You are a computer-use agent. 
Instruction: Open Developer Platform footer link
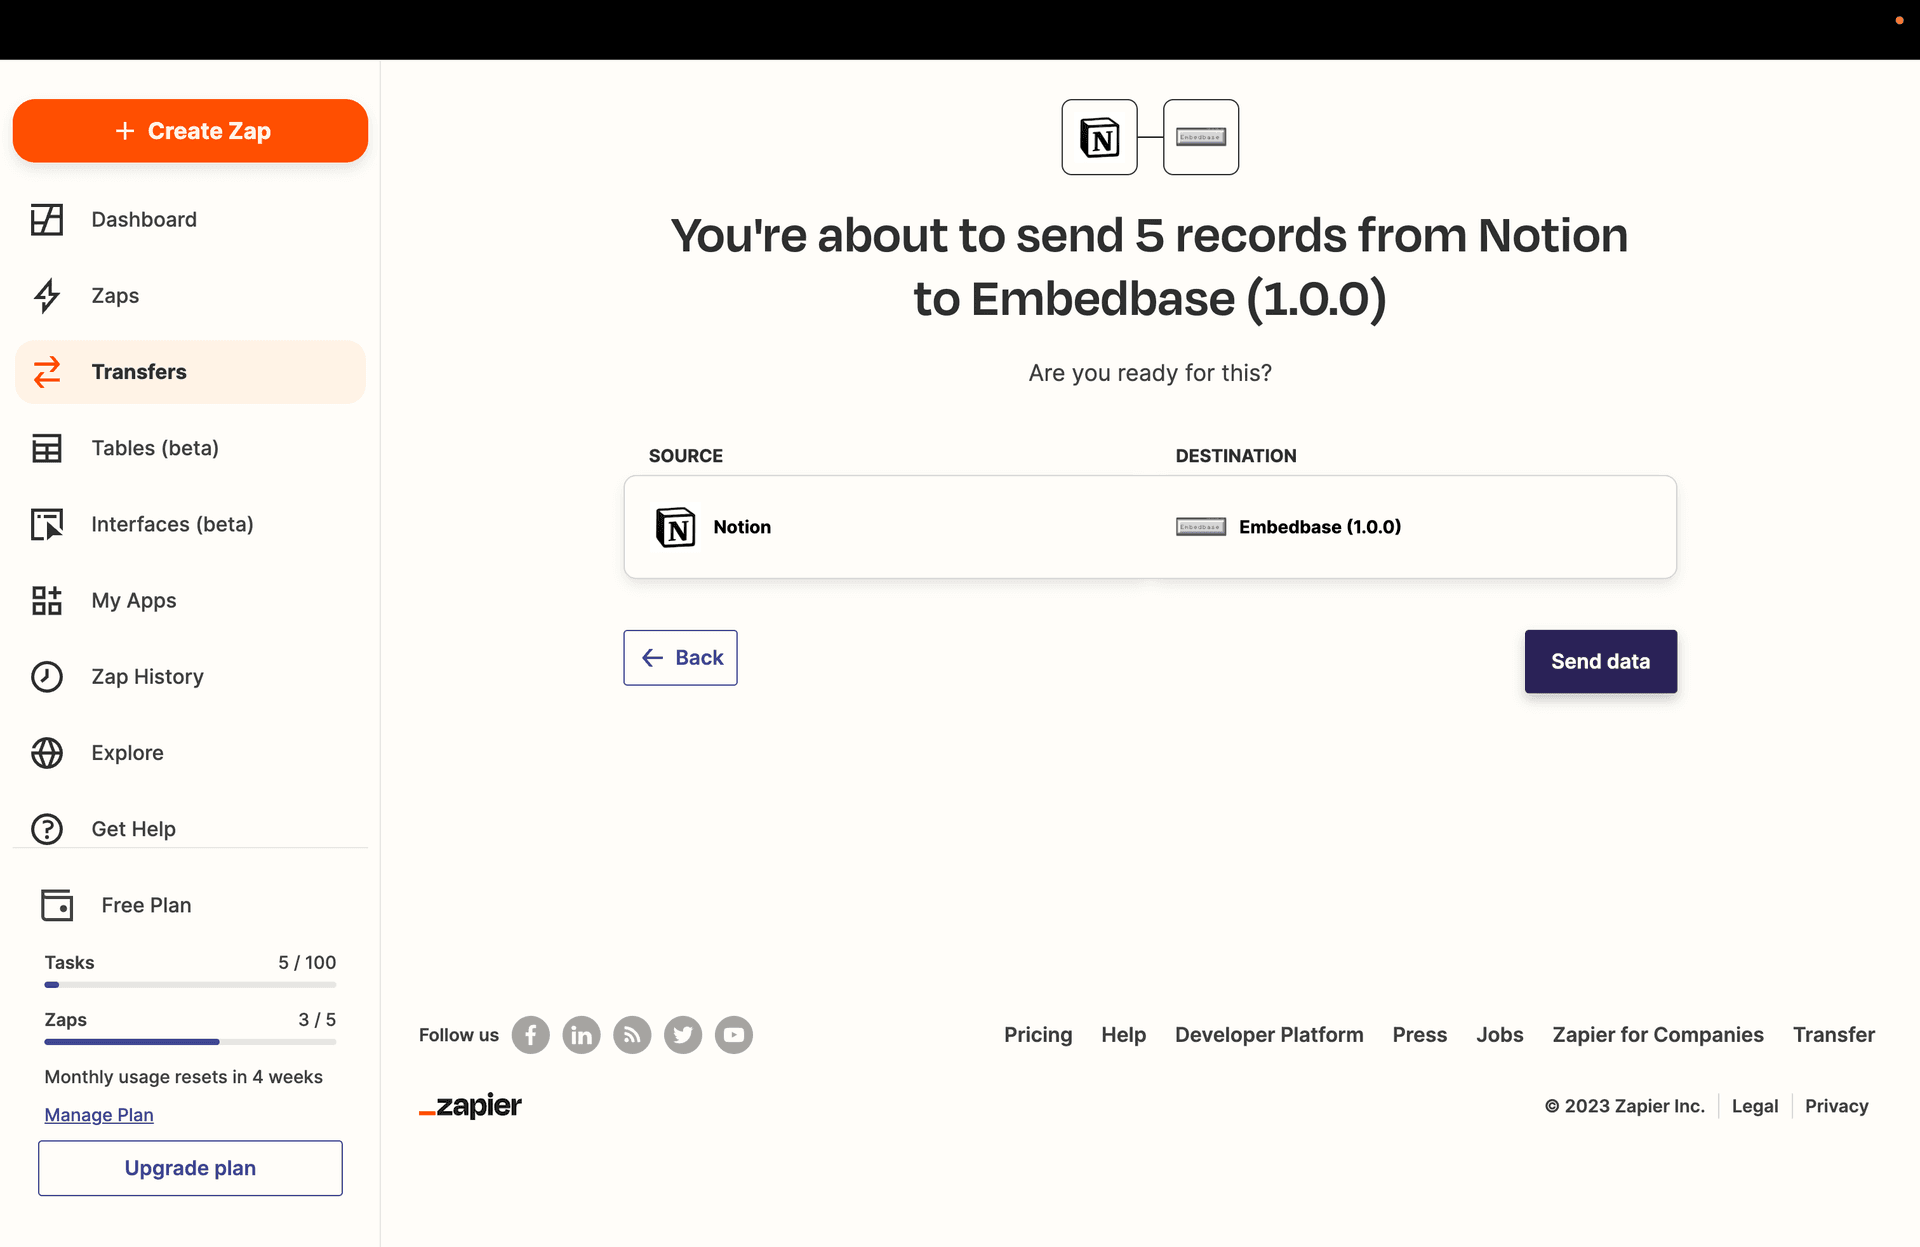pos(1269,1035)
